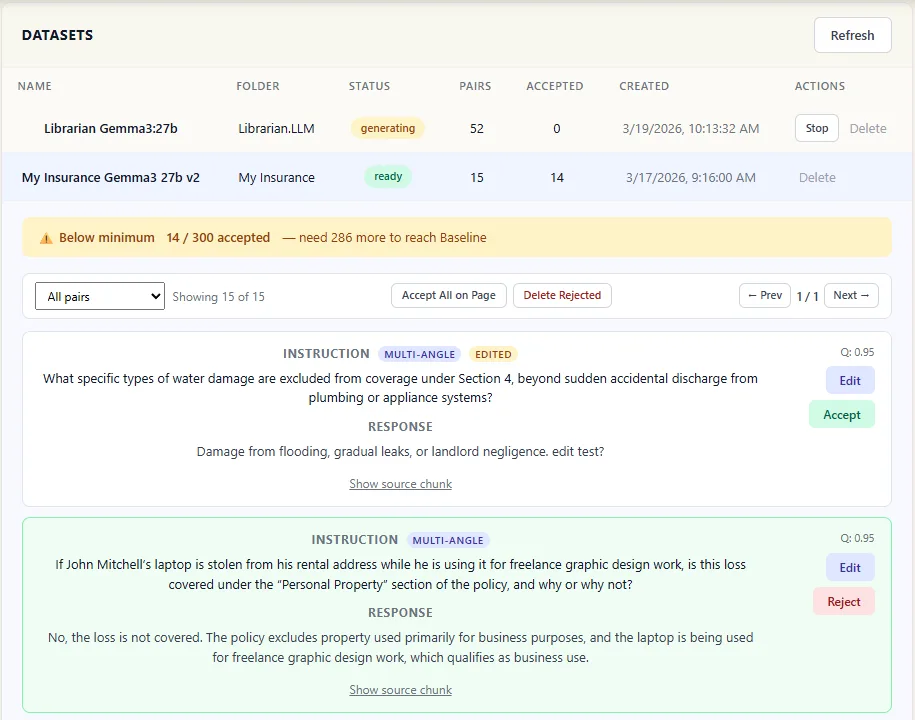Reject the John Mitchell laptop pair
Screen dimensions: 915x720
tap(843, 601)
